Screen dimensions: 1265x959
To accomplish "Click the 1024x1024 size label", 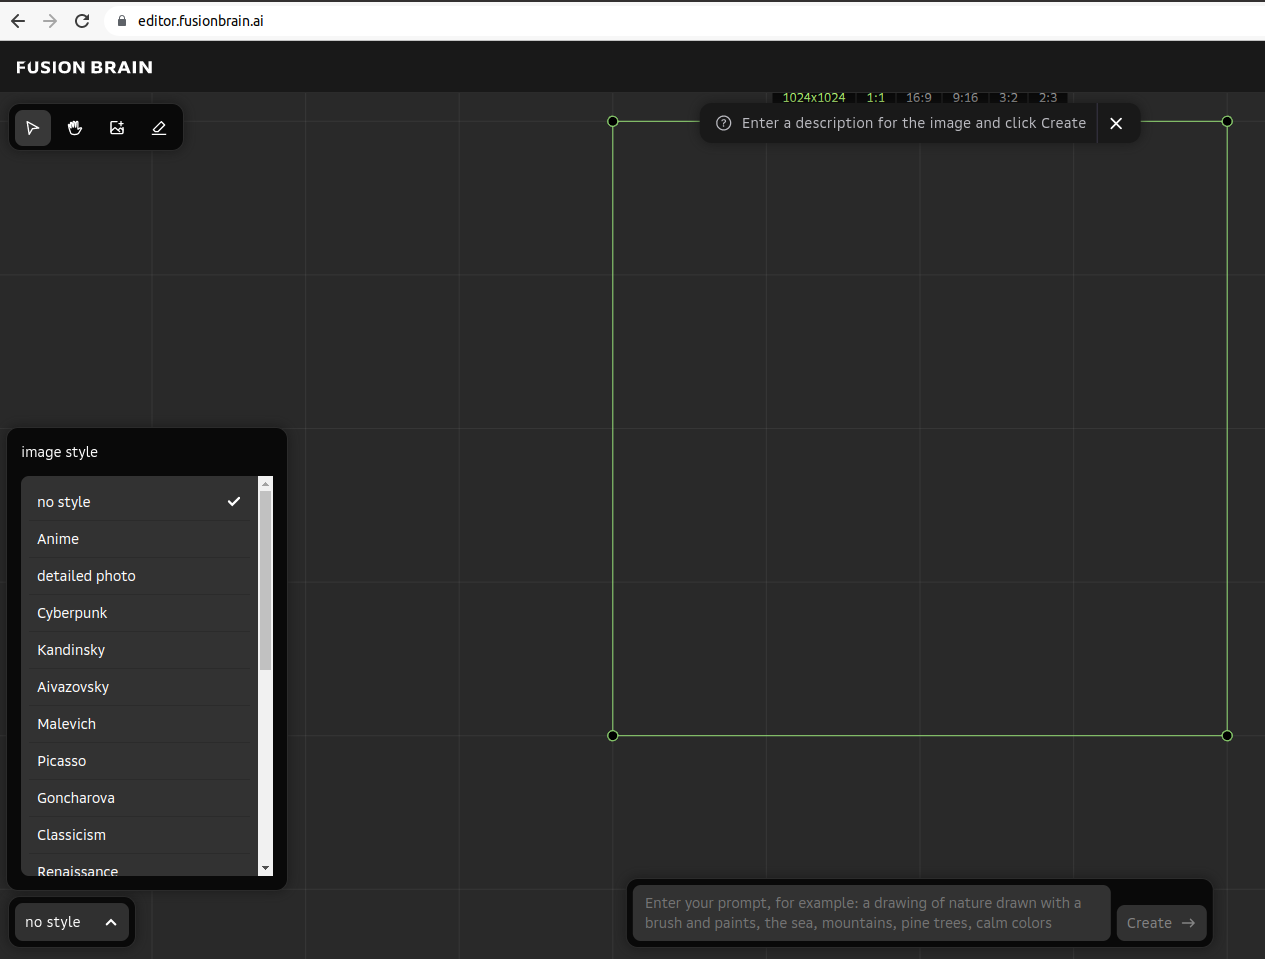I will click(814, 97).
